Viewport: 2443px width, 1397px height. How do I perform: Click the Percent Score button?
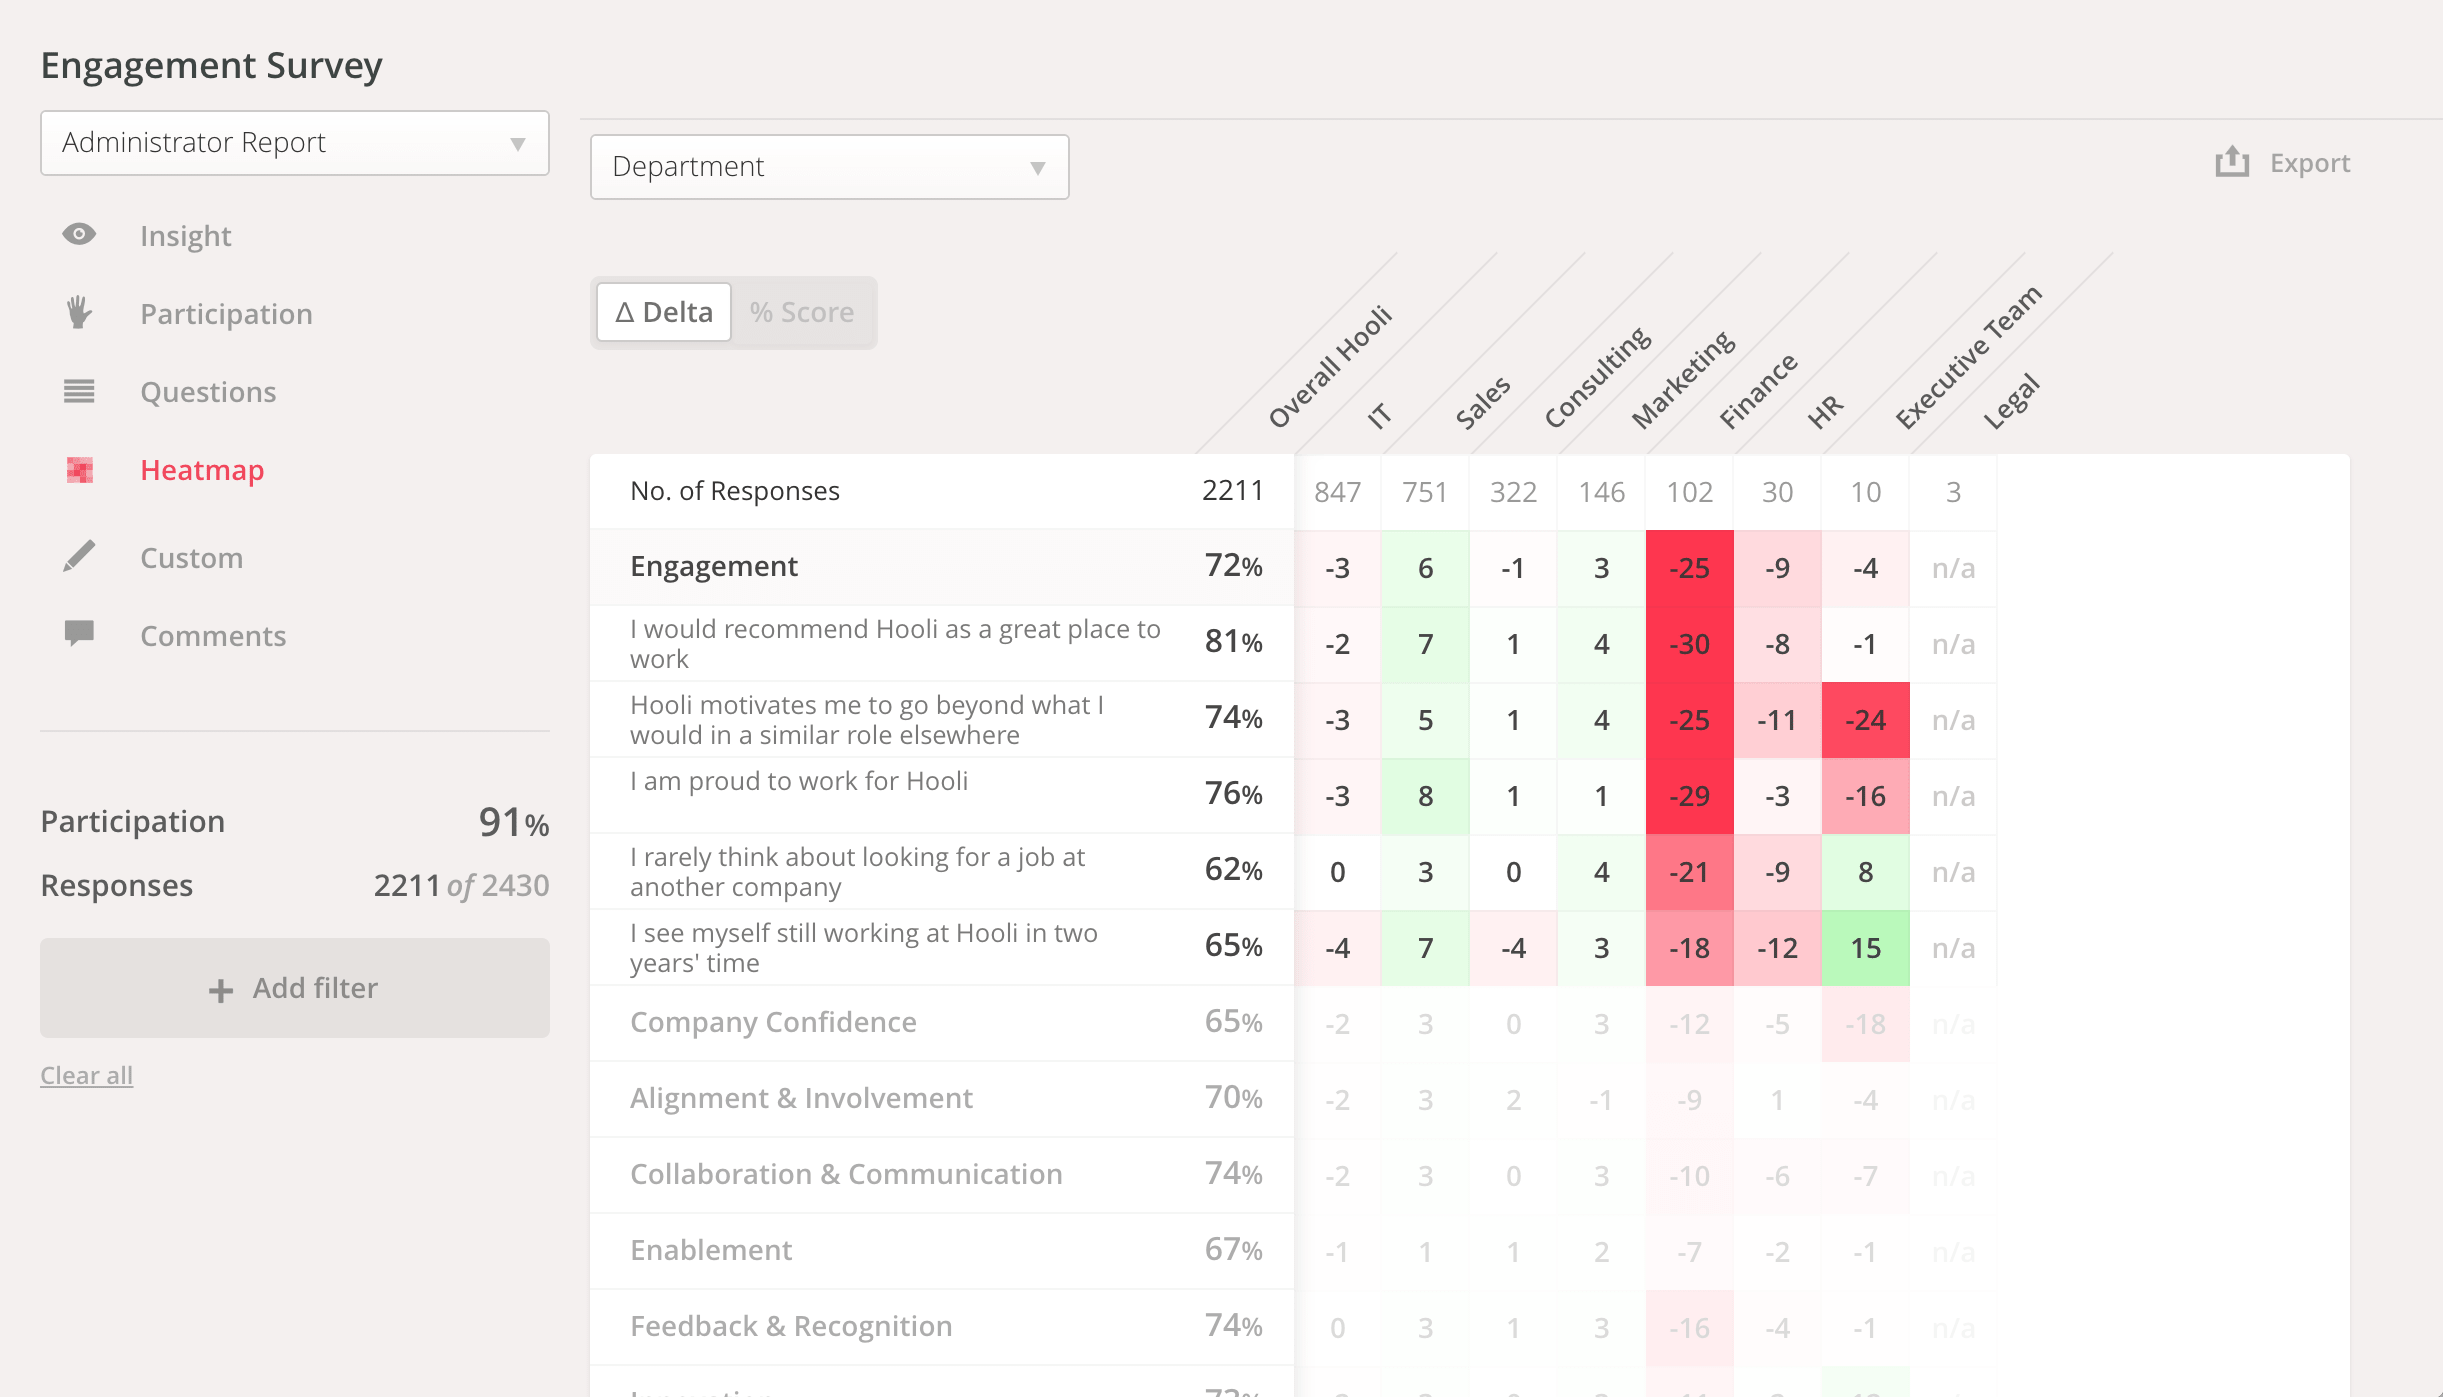pos(802,310)
